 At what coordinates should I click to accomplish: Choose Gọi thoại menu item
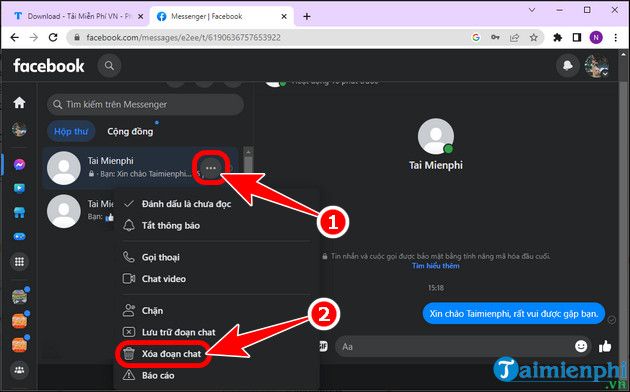pos(216,257)
